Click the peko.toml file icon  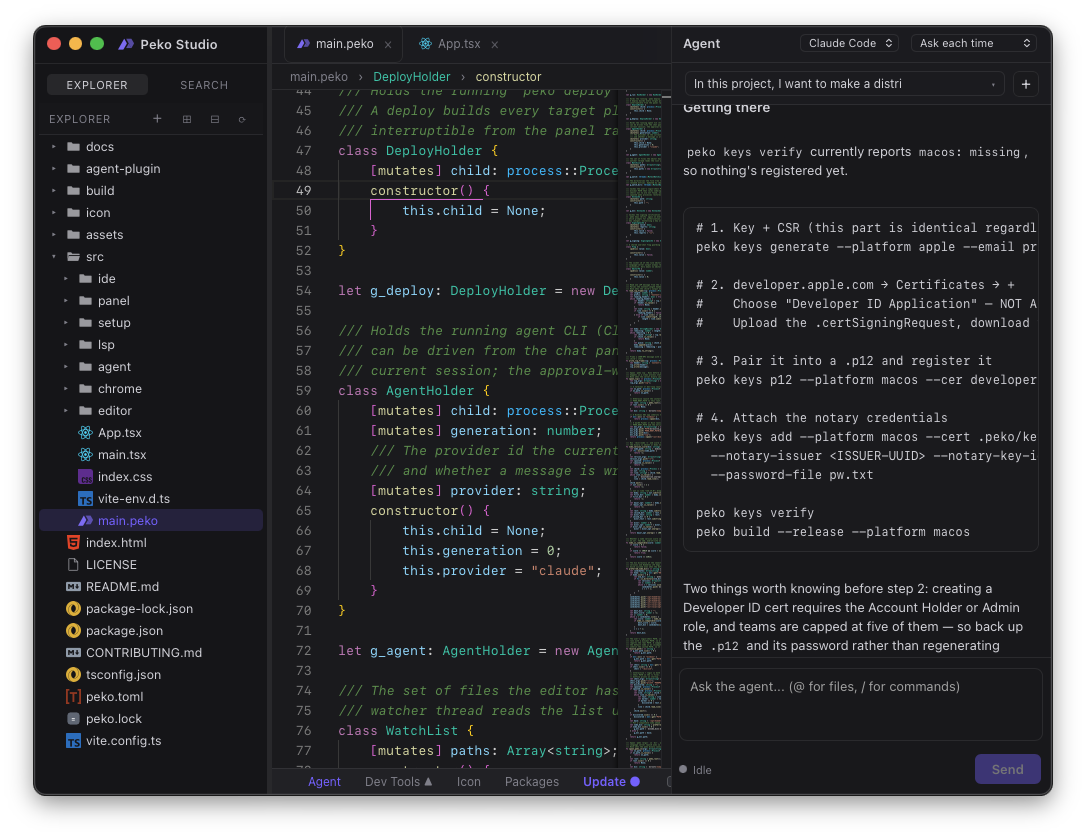[x=73, y=697]
